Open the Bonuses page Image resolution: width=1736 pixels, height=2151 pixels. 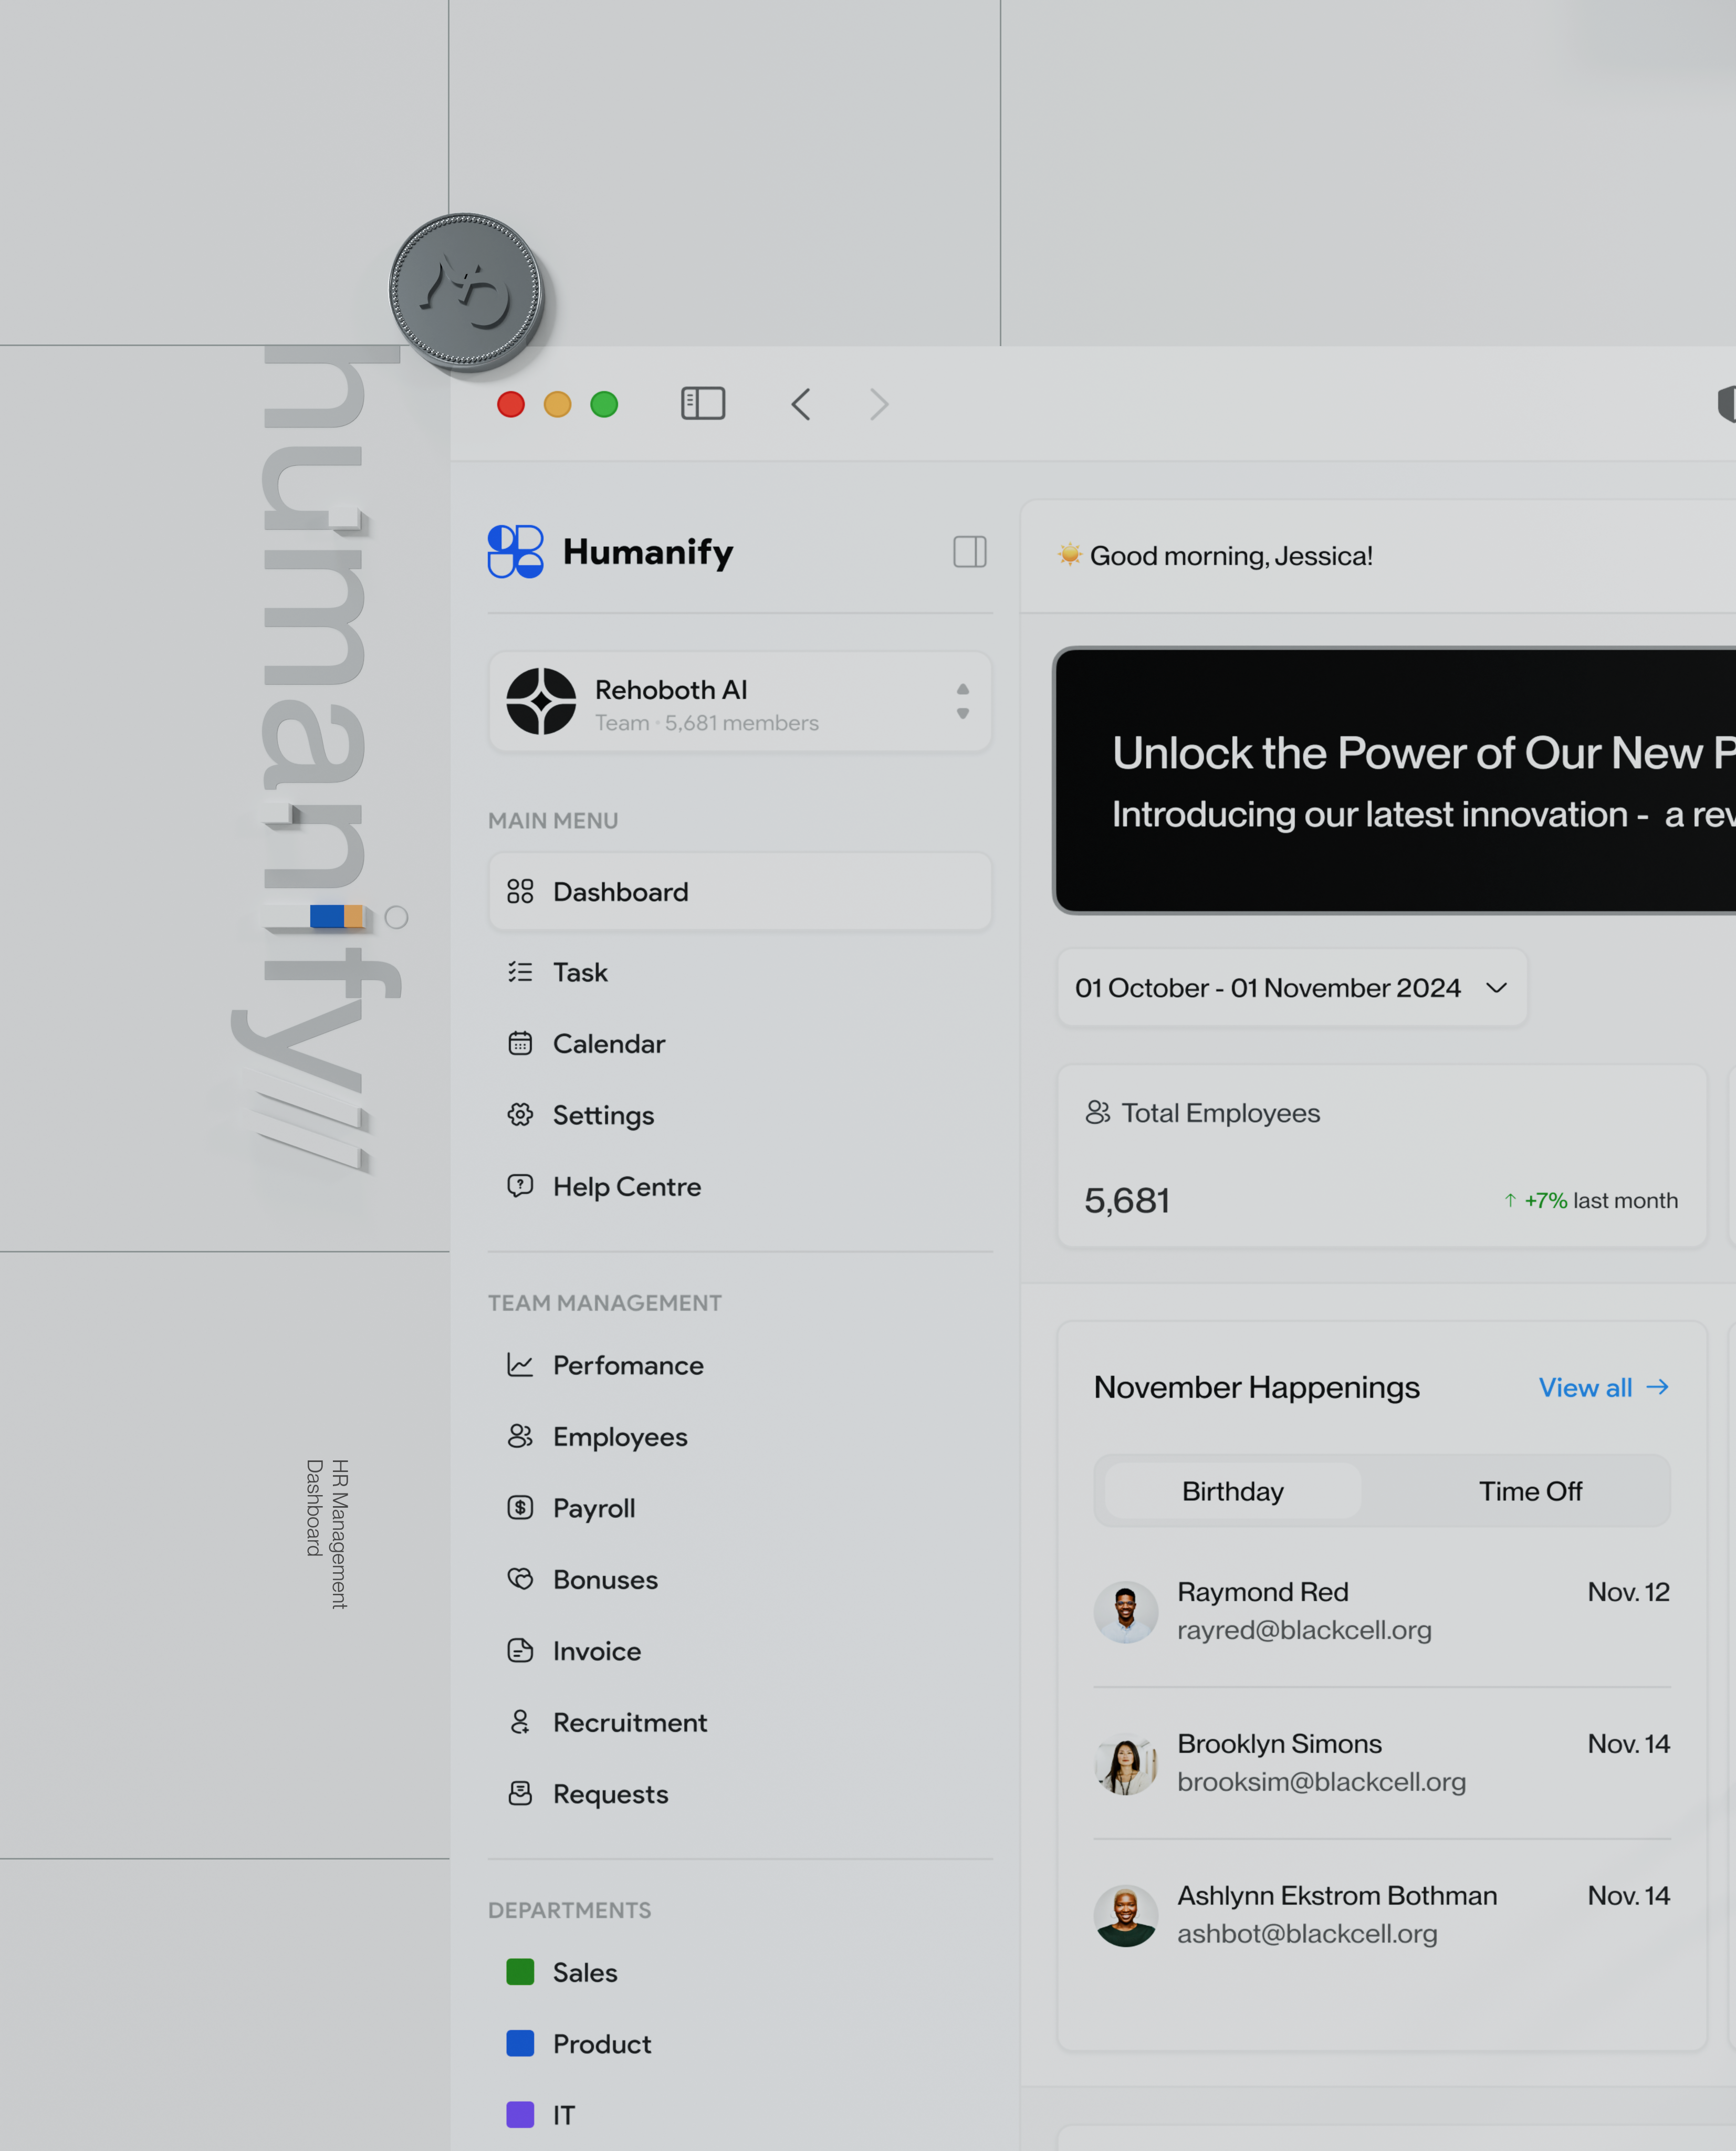[605, 1579]
